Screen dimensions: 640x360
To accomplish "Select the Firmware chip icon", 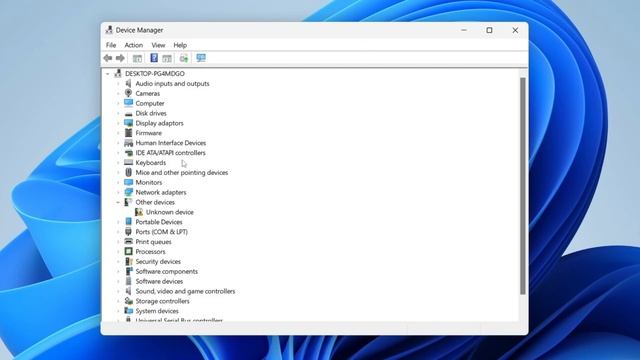I will (128, 133).
